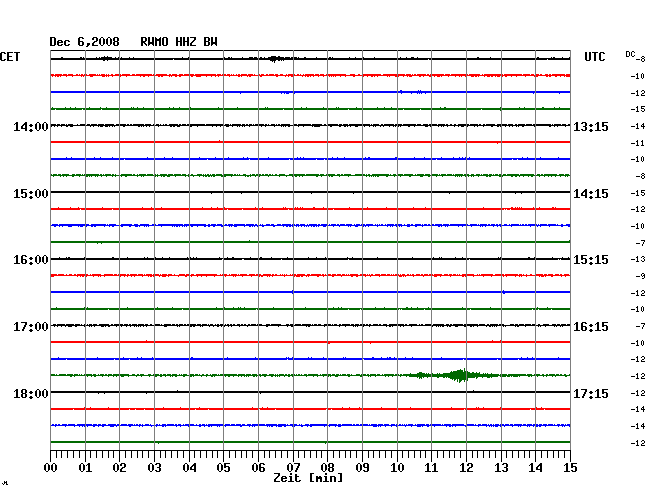Click minute tick label 09

[362, 467]
